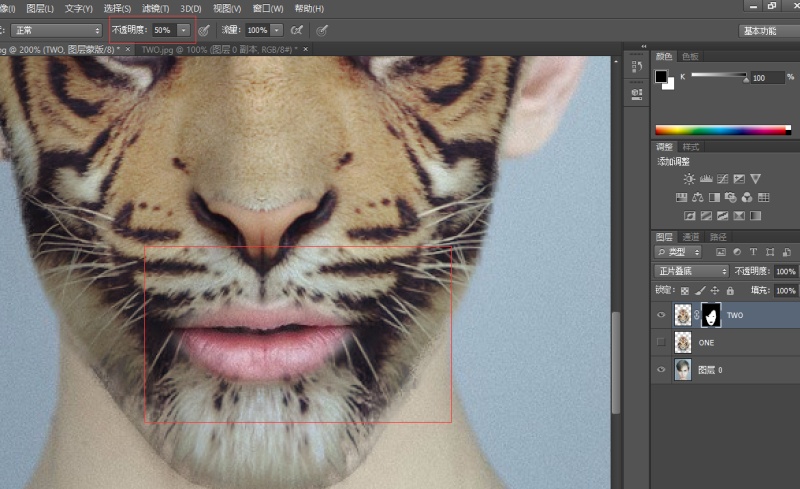800x489 pixels.
Task: Open the layer filter 类型 dropdown
Action: [x=678, y=252]
